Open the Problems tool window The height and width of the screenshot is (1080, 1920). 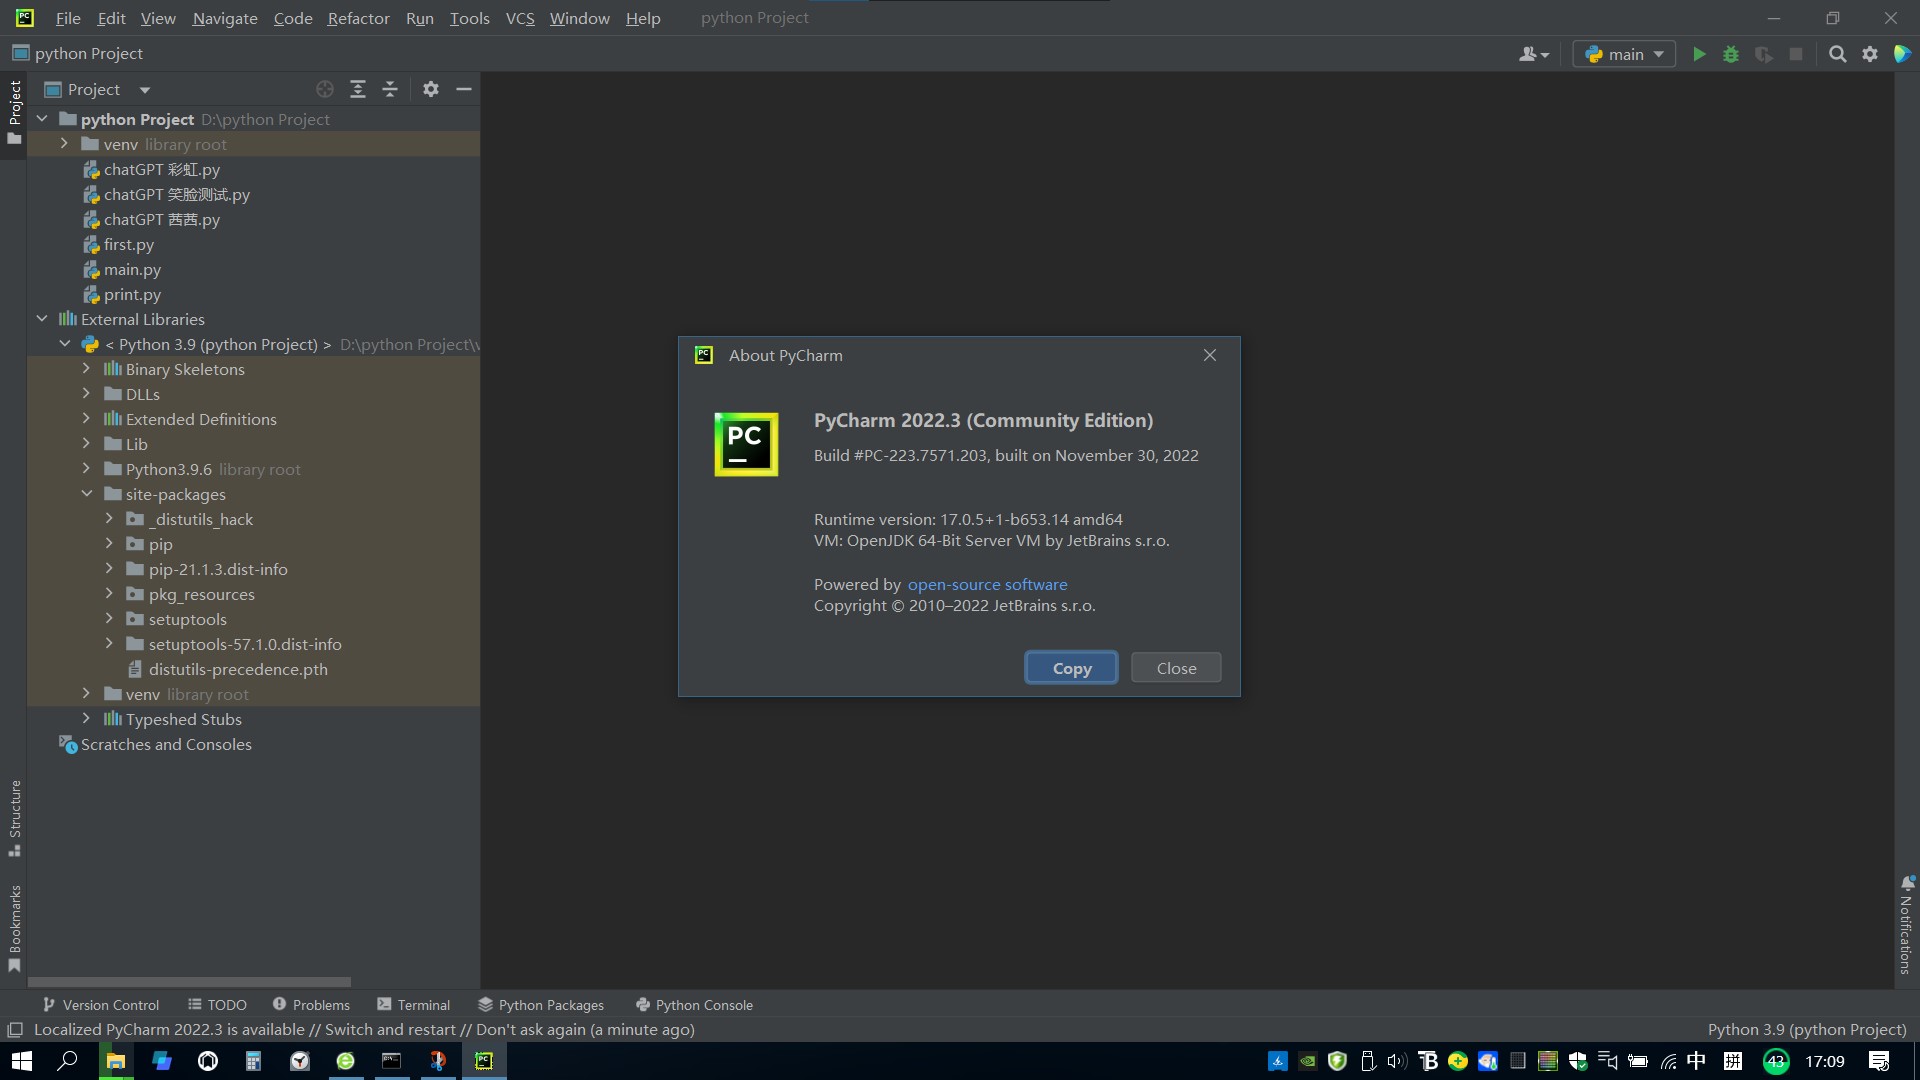click(311, 1005)
